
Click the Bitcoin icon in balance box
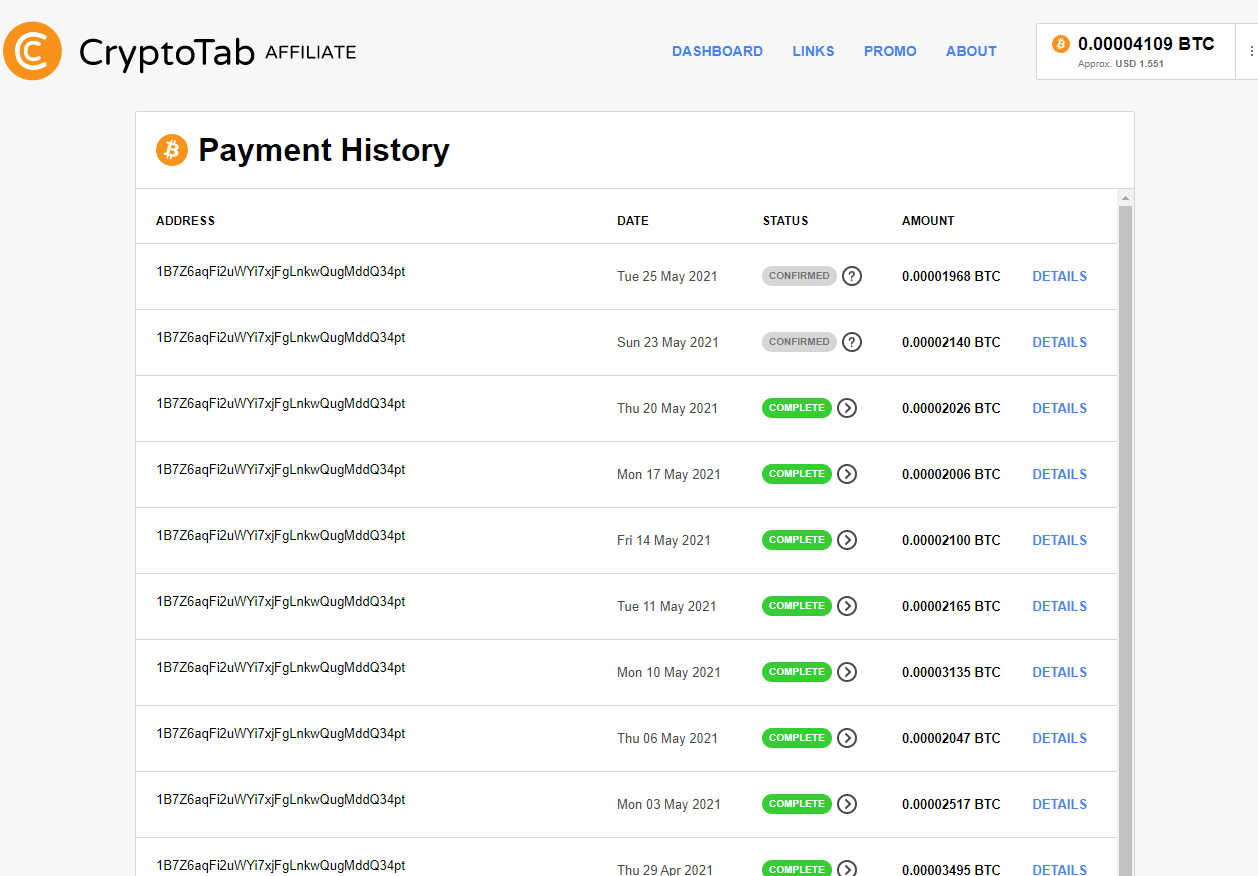point(1060,44)
